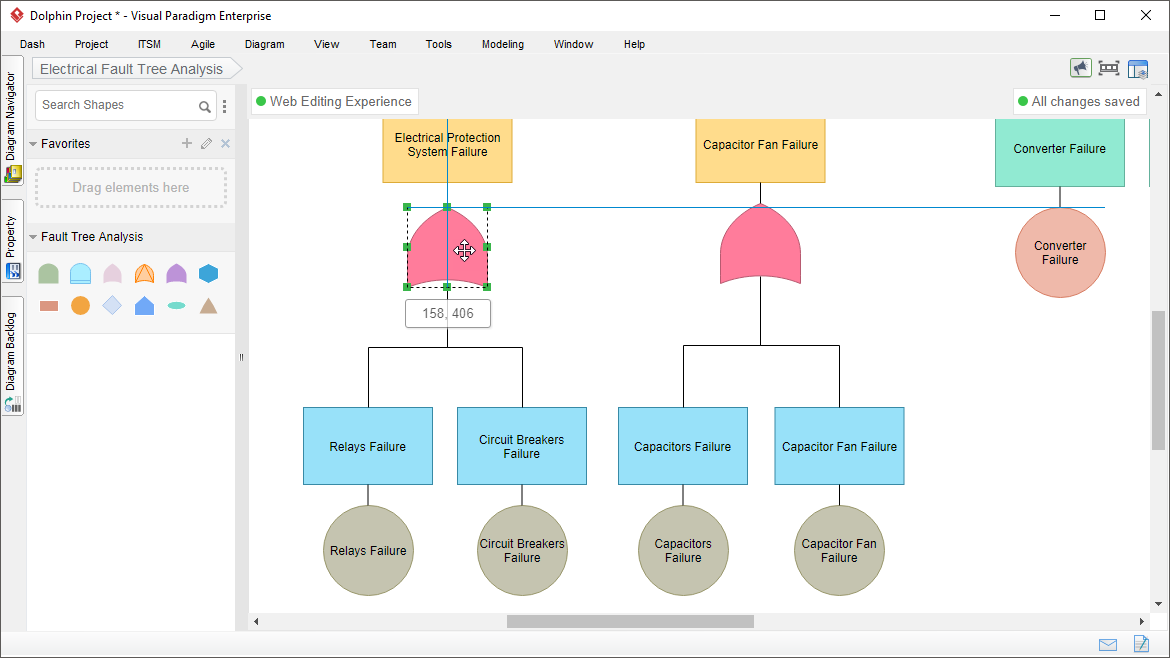This screenshot has width=1170, height=658.
Task: Click the vertical scrollbar thumb
Action: [x=1158, y=380]
